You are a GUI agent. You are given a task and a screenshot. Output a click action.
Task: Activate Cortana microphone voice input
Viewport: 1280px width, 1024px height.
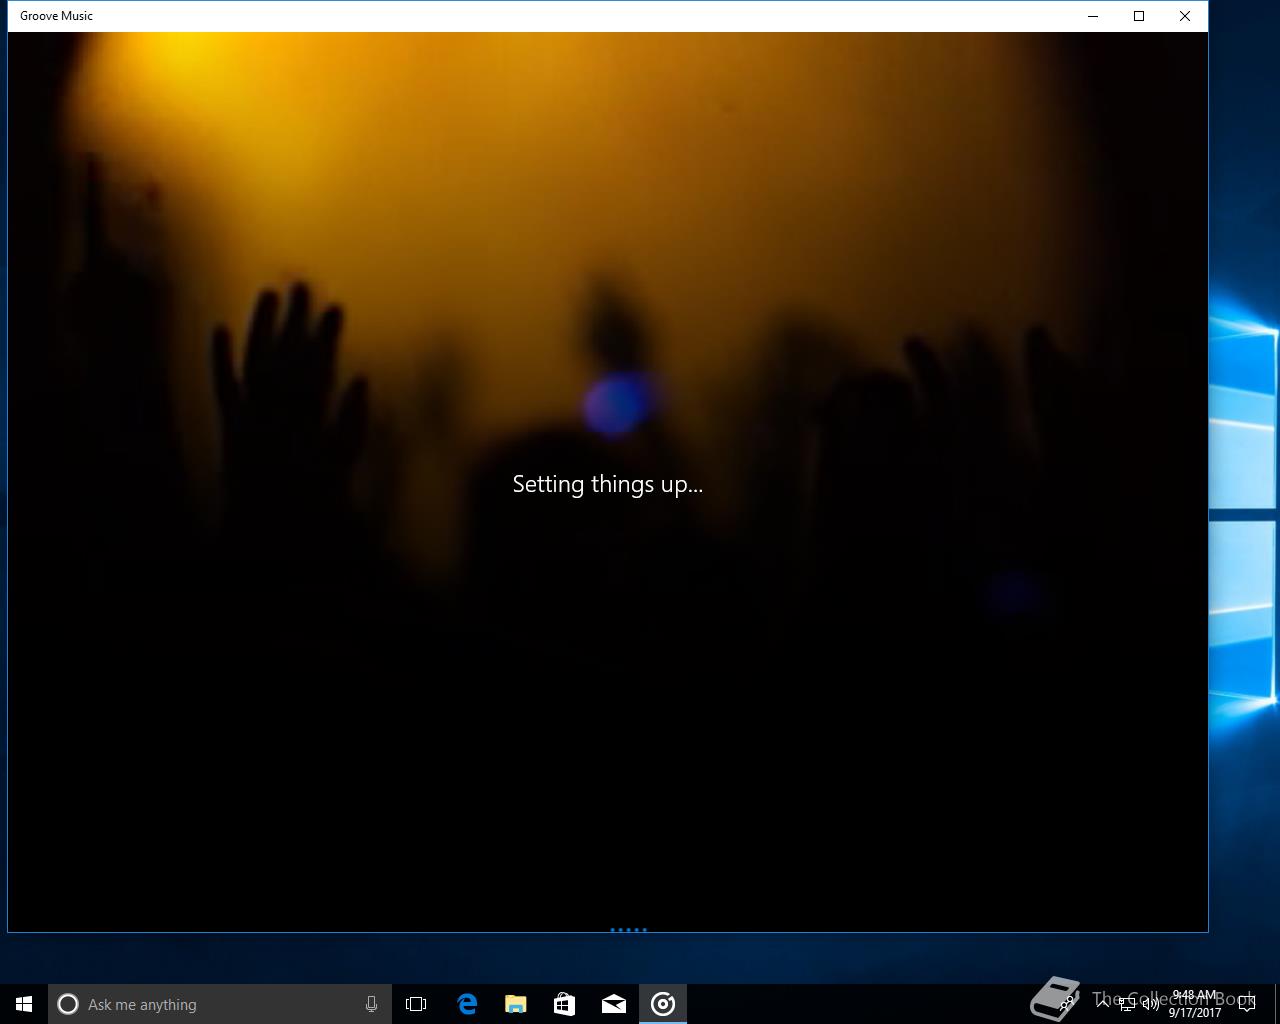pyautogui.click(x=371, y=1004)
